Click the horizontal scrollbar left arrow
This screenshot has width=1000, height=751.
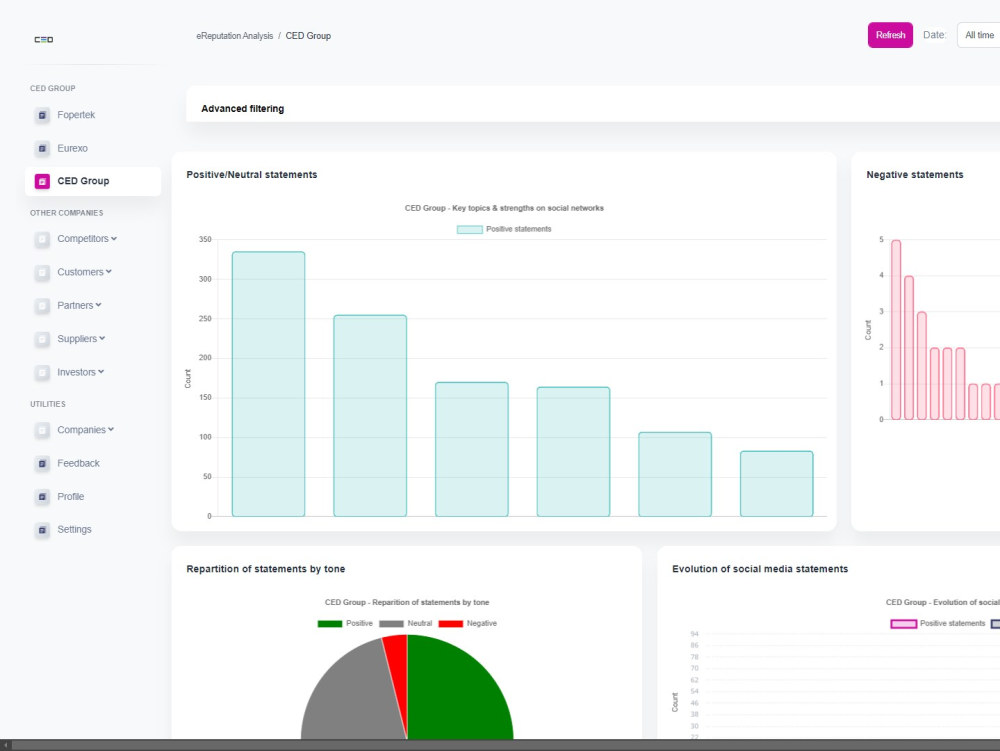pyautogui.click(x=6, y=745)
